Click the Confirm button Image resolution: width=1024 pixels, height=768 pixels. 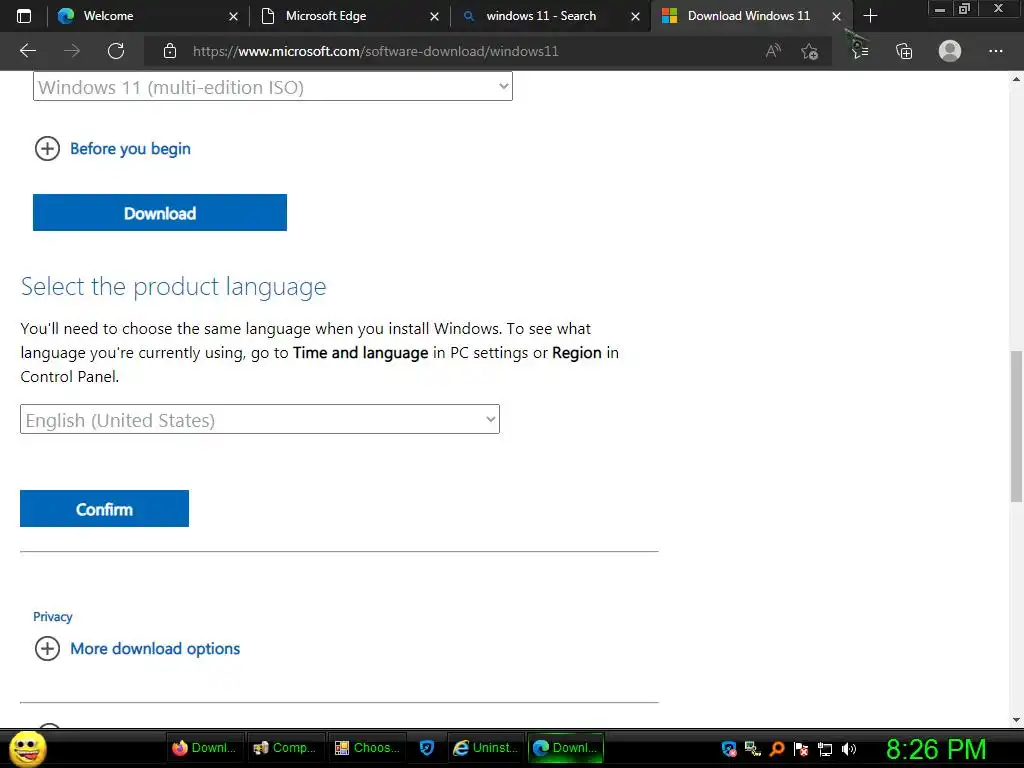click(x=104, y=509)
